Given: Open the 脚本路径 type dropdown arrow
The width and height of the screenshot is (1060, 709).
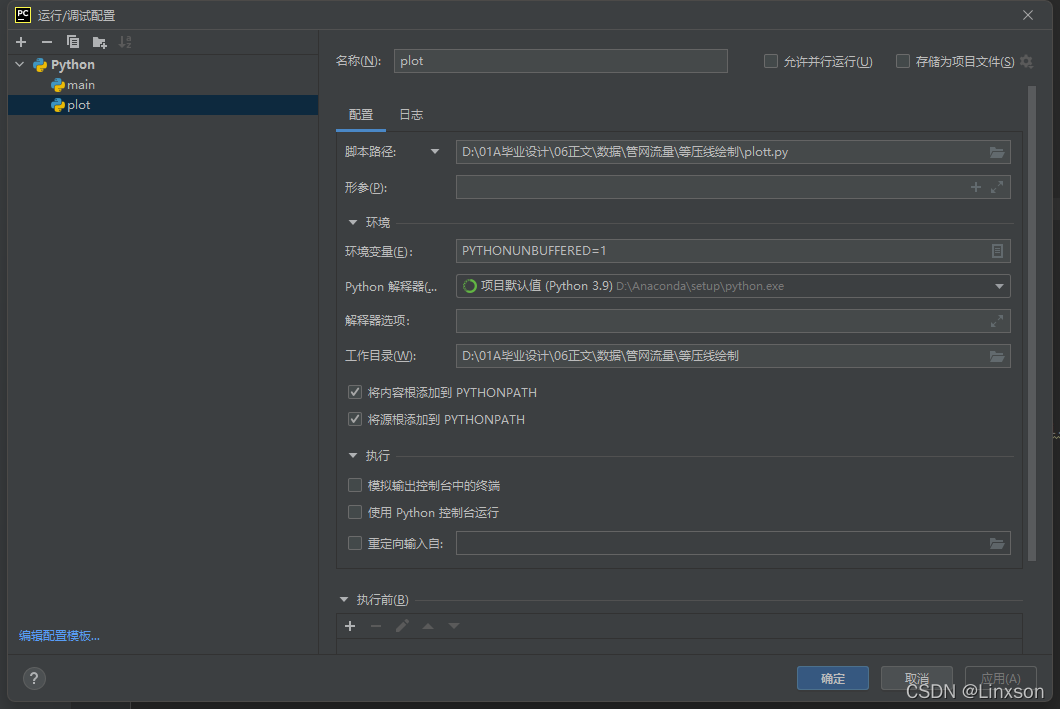Looking at the screenshot, I should 435,152.
